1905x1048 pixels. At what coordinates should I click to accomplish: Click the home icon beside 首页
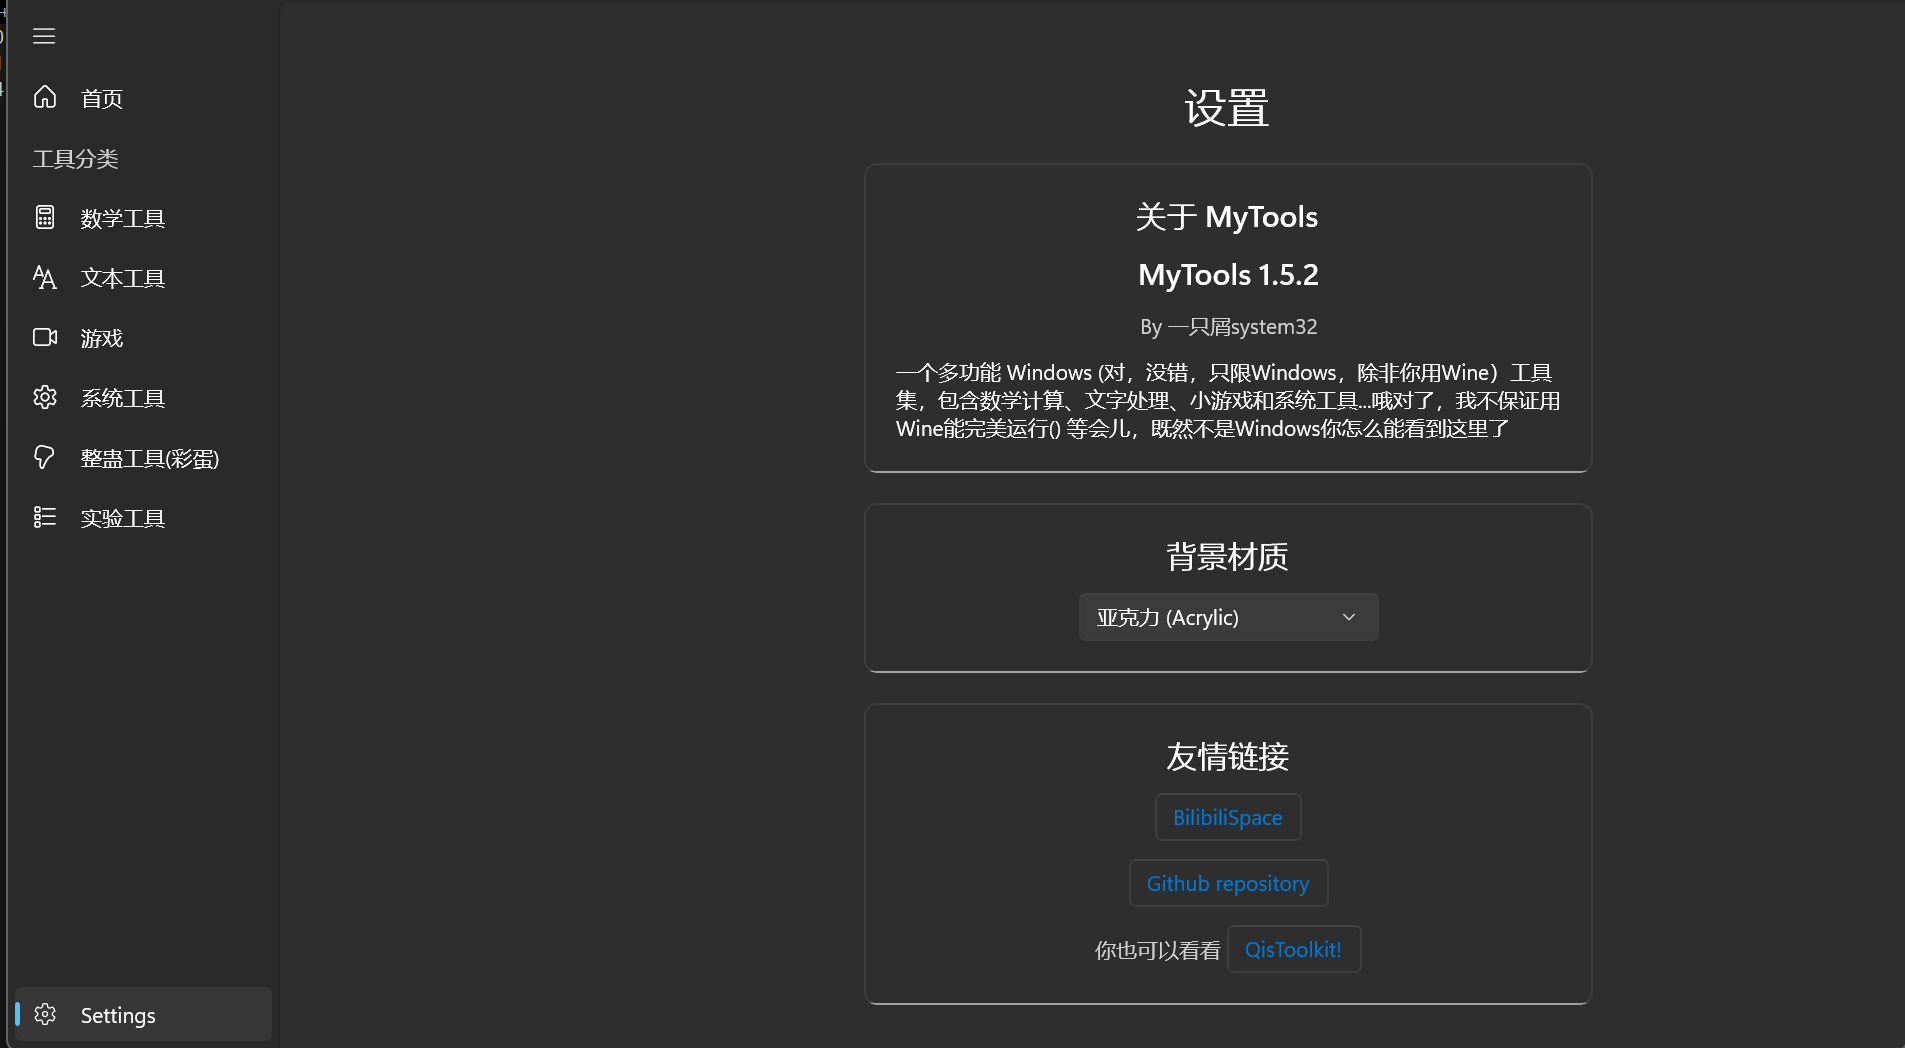pyautogui.click(x=45, y=97)
